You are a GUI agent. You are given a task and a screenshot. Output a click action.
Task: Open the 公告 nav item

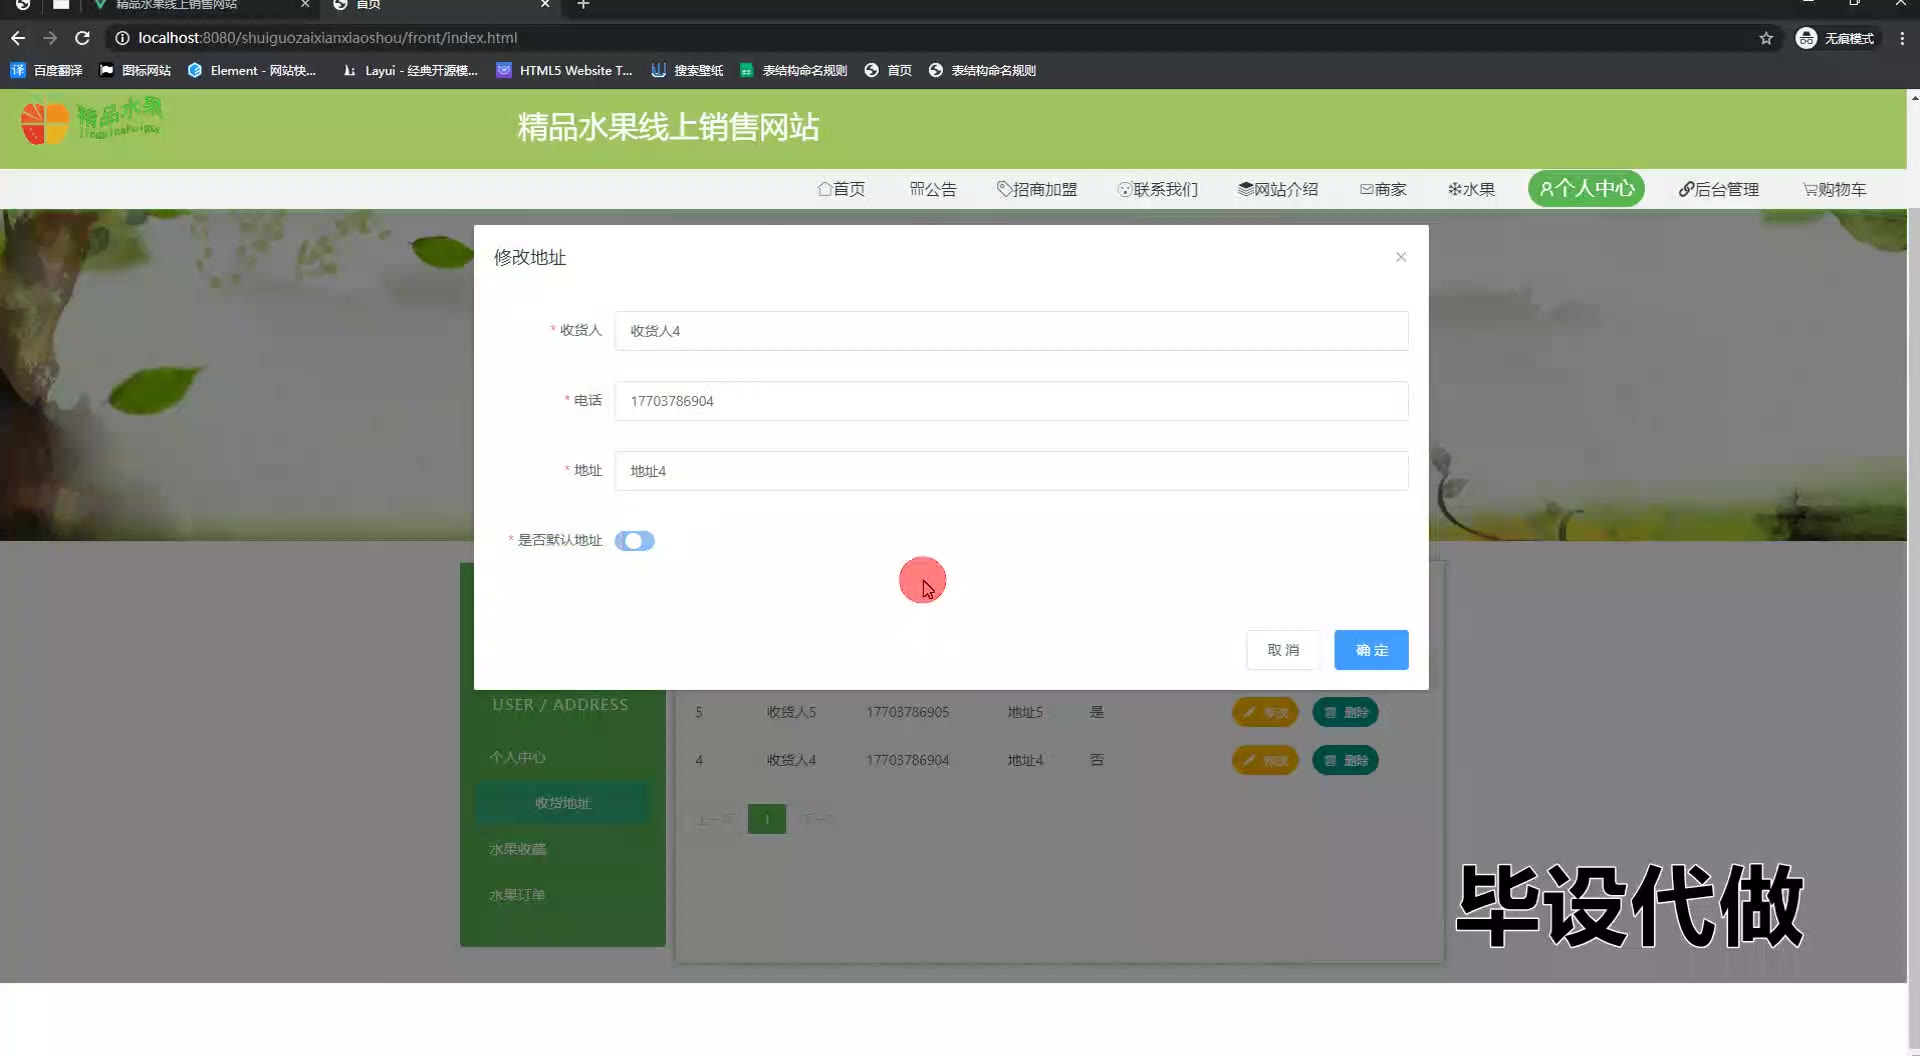933,189
